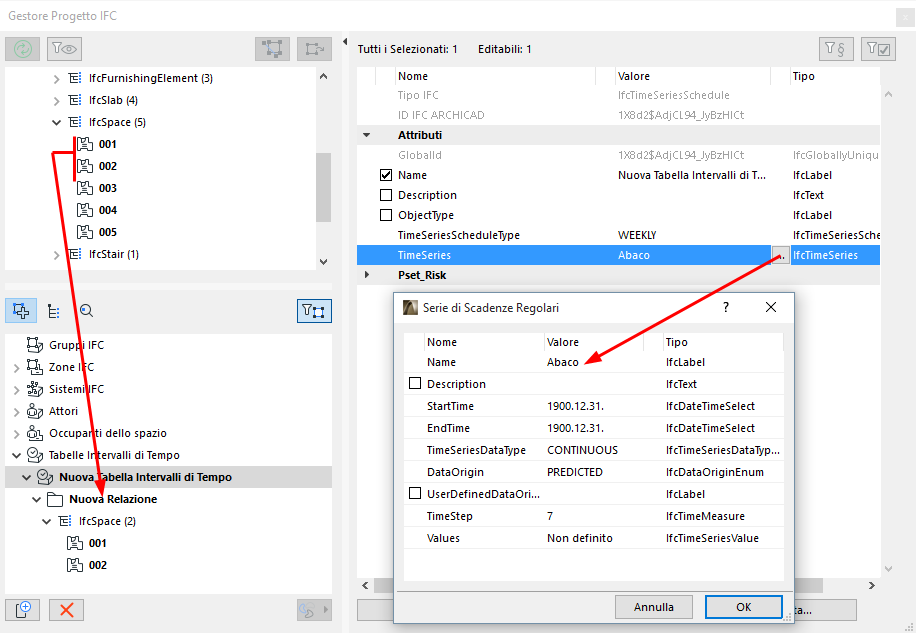This screenshot has width=916, height=633.
Task: Click the Valore column header in dialog
Action: [x=594, y=342]
